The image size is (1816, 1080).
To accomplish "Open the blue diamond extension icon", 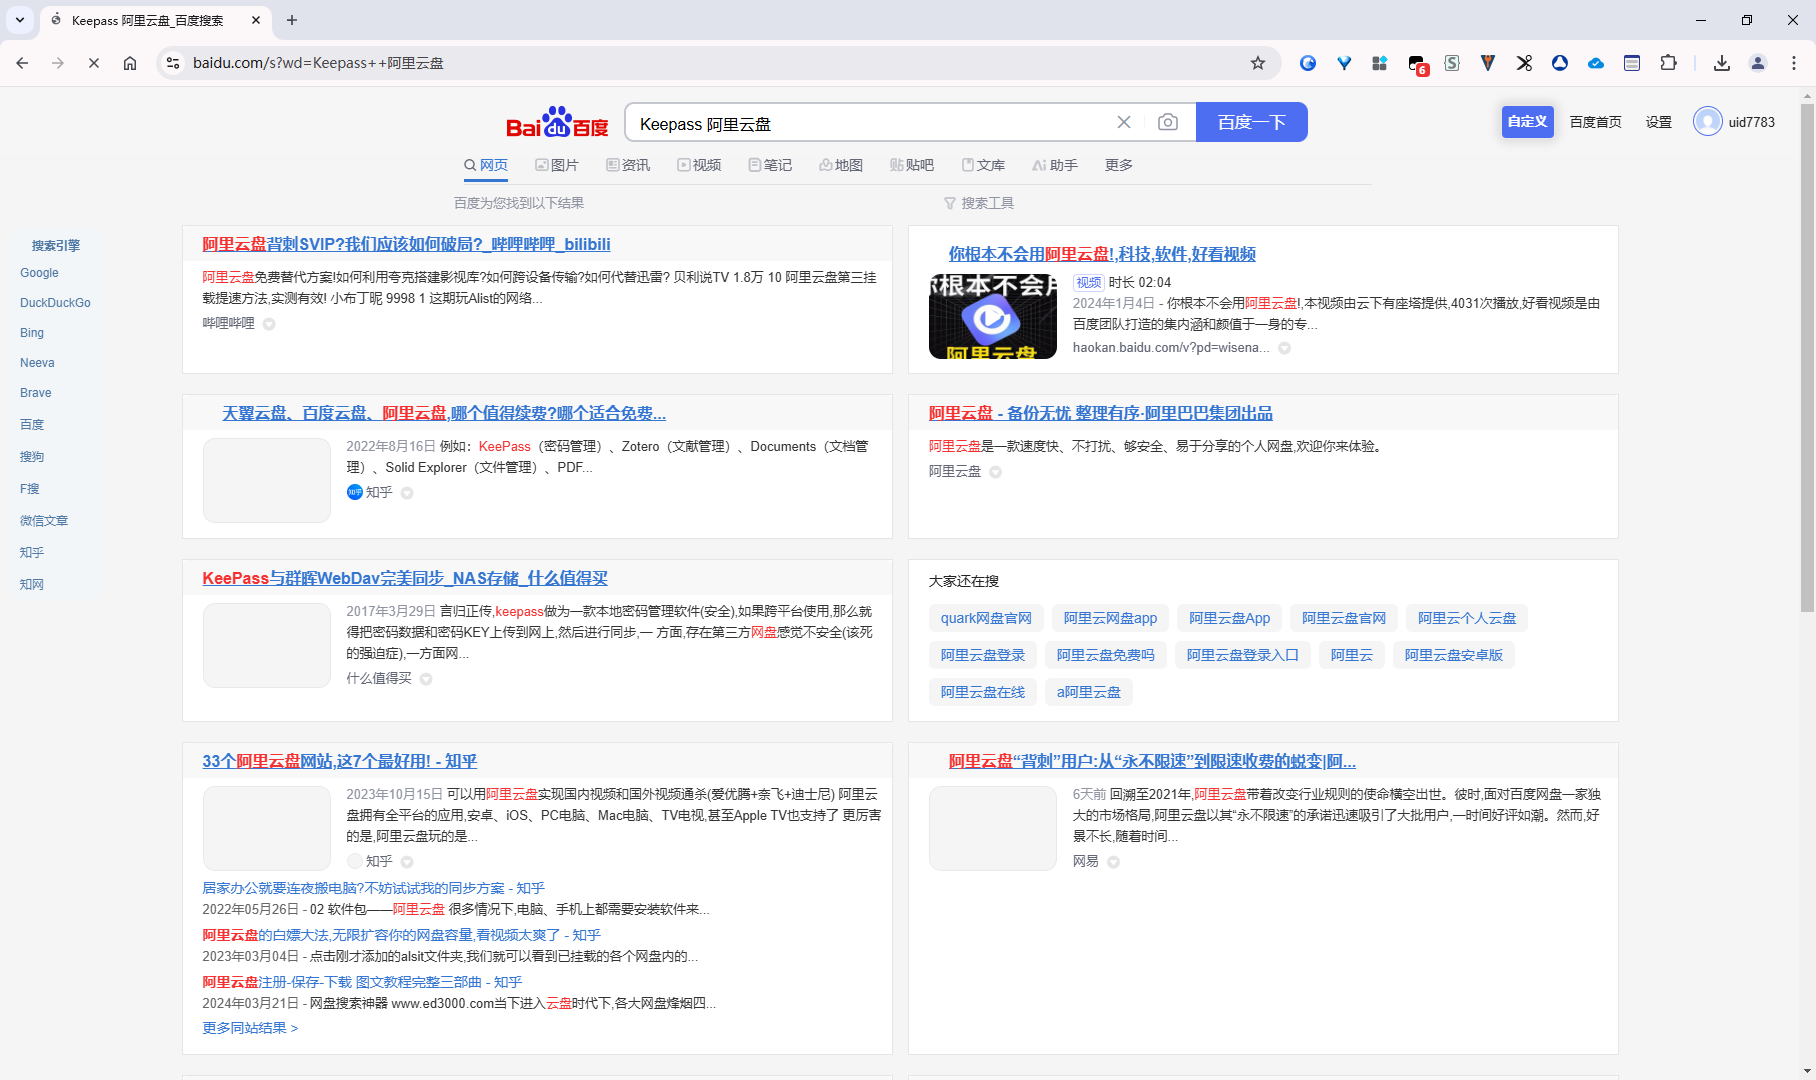I will pos(1344,63).
